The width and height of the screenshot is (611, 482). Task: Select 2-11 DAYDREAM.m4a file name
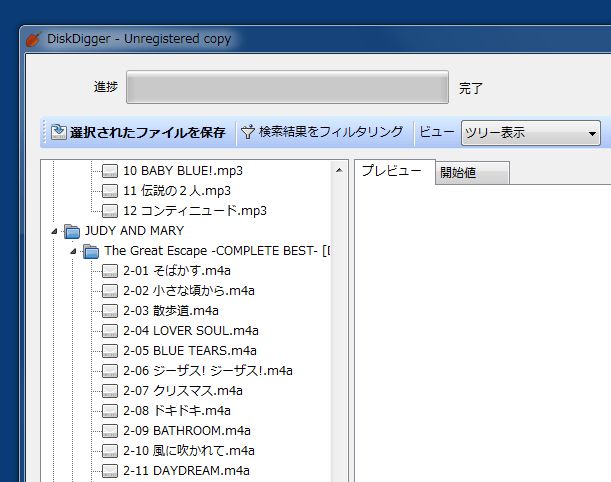(x=187, y=471)
